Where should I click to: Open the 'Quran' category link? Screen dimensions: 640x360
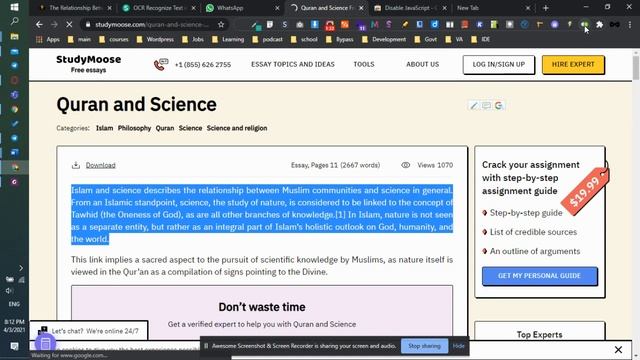coord(164,128)
